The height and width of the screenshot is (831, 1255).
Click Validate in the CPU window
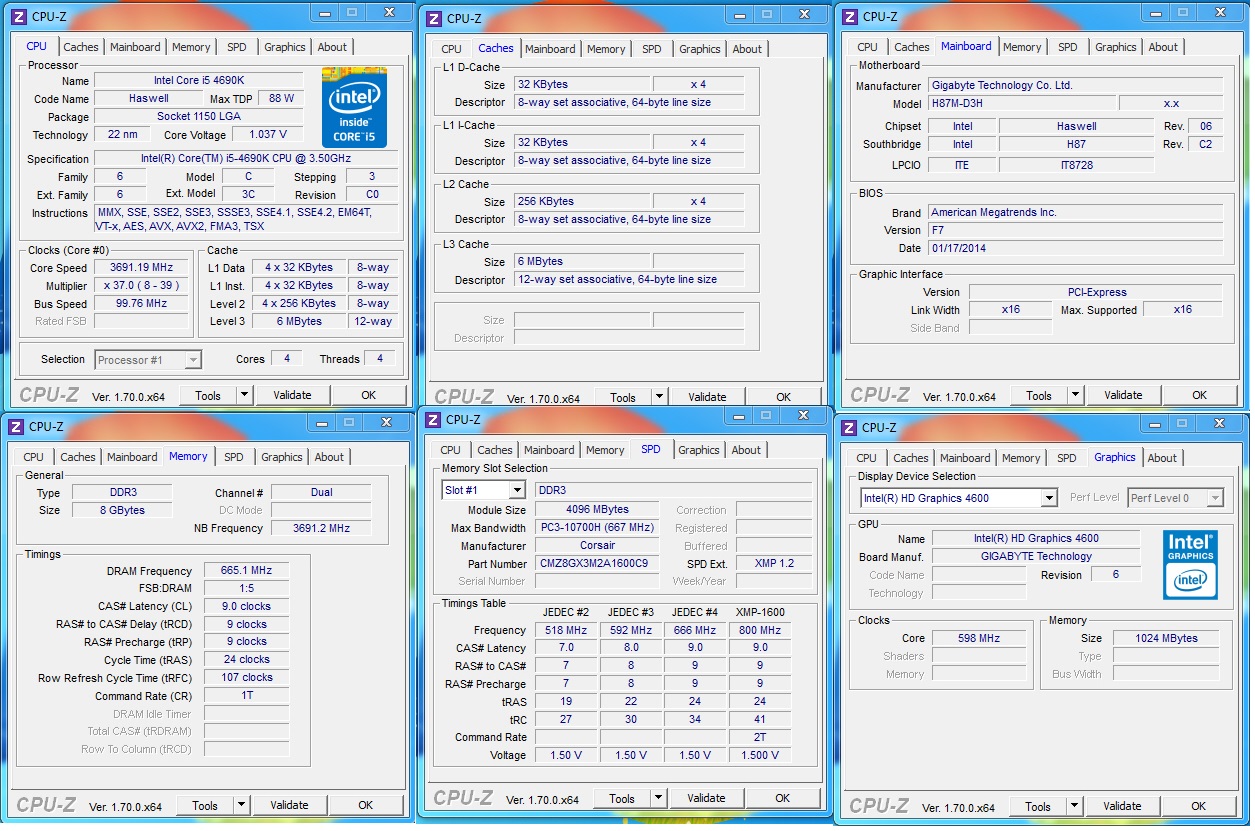[292, 395]
